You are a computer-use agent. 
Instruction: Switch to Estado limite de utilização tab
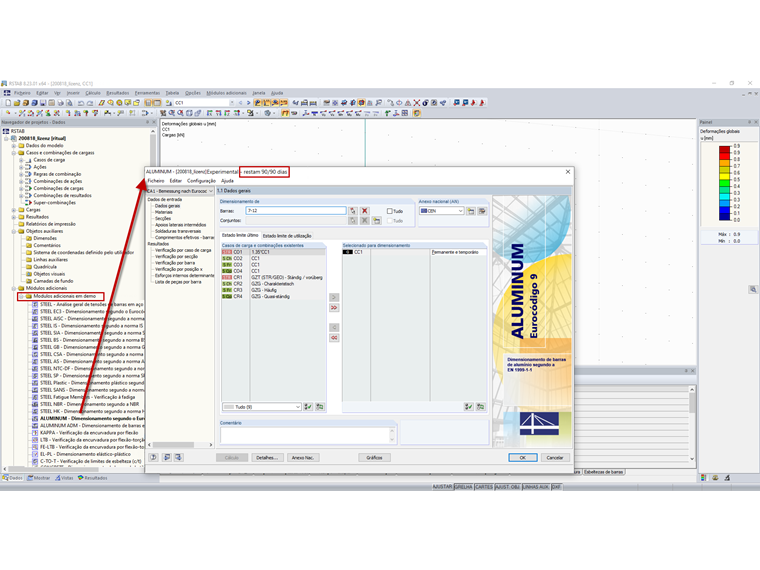tap(287, 236)
